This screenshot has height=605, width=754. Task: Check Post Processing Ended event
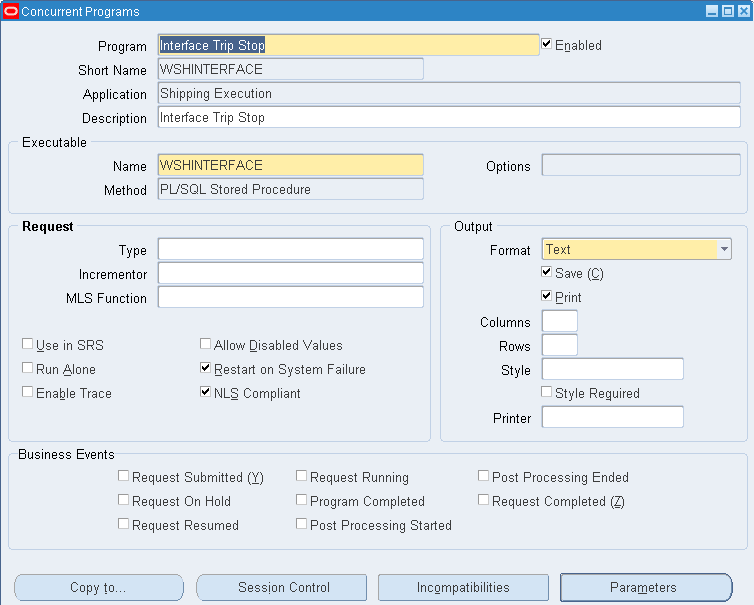click(x=483, y=476)
